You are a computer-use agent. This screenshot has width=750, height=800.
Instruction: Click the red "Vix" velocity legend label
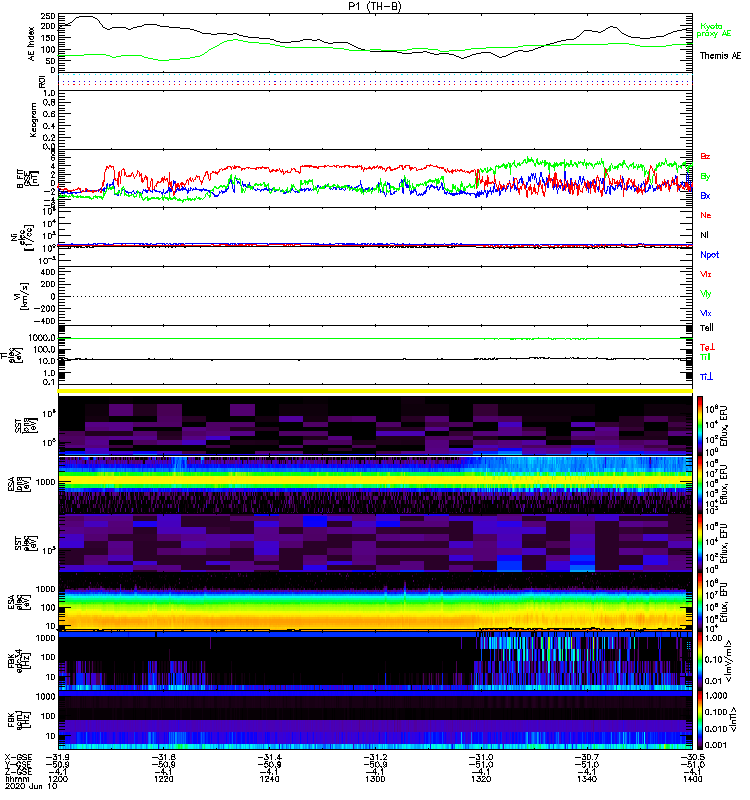(x=706, y=274)
